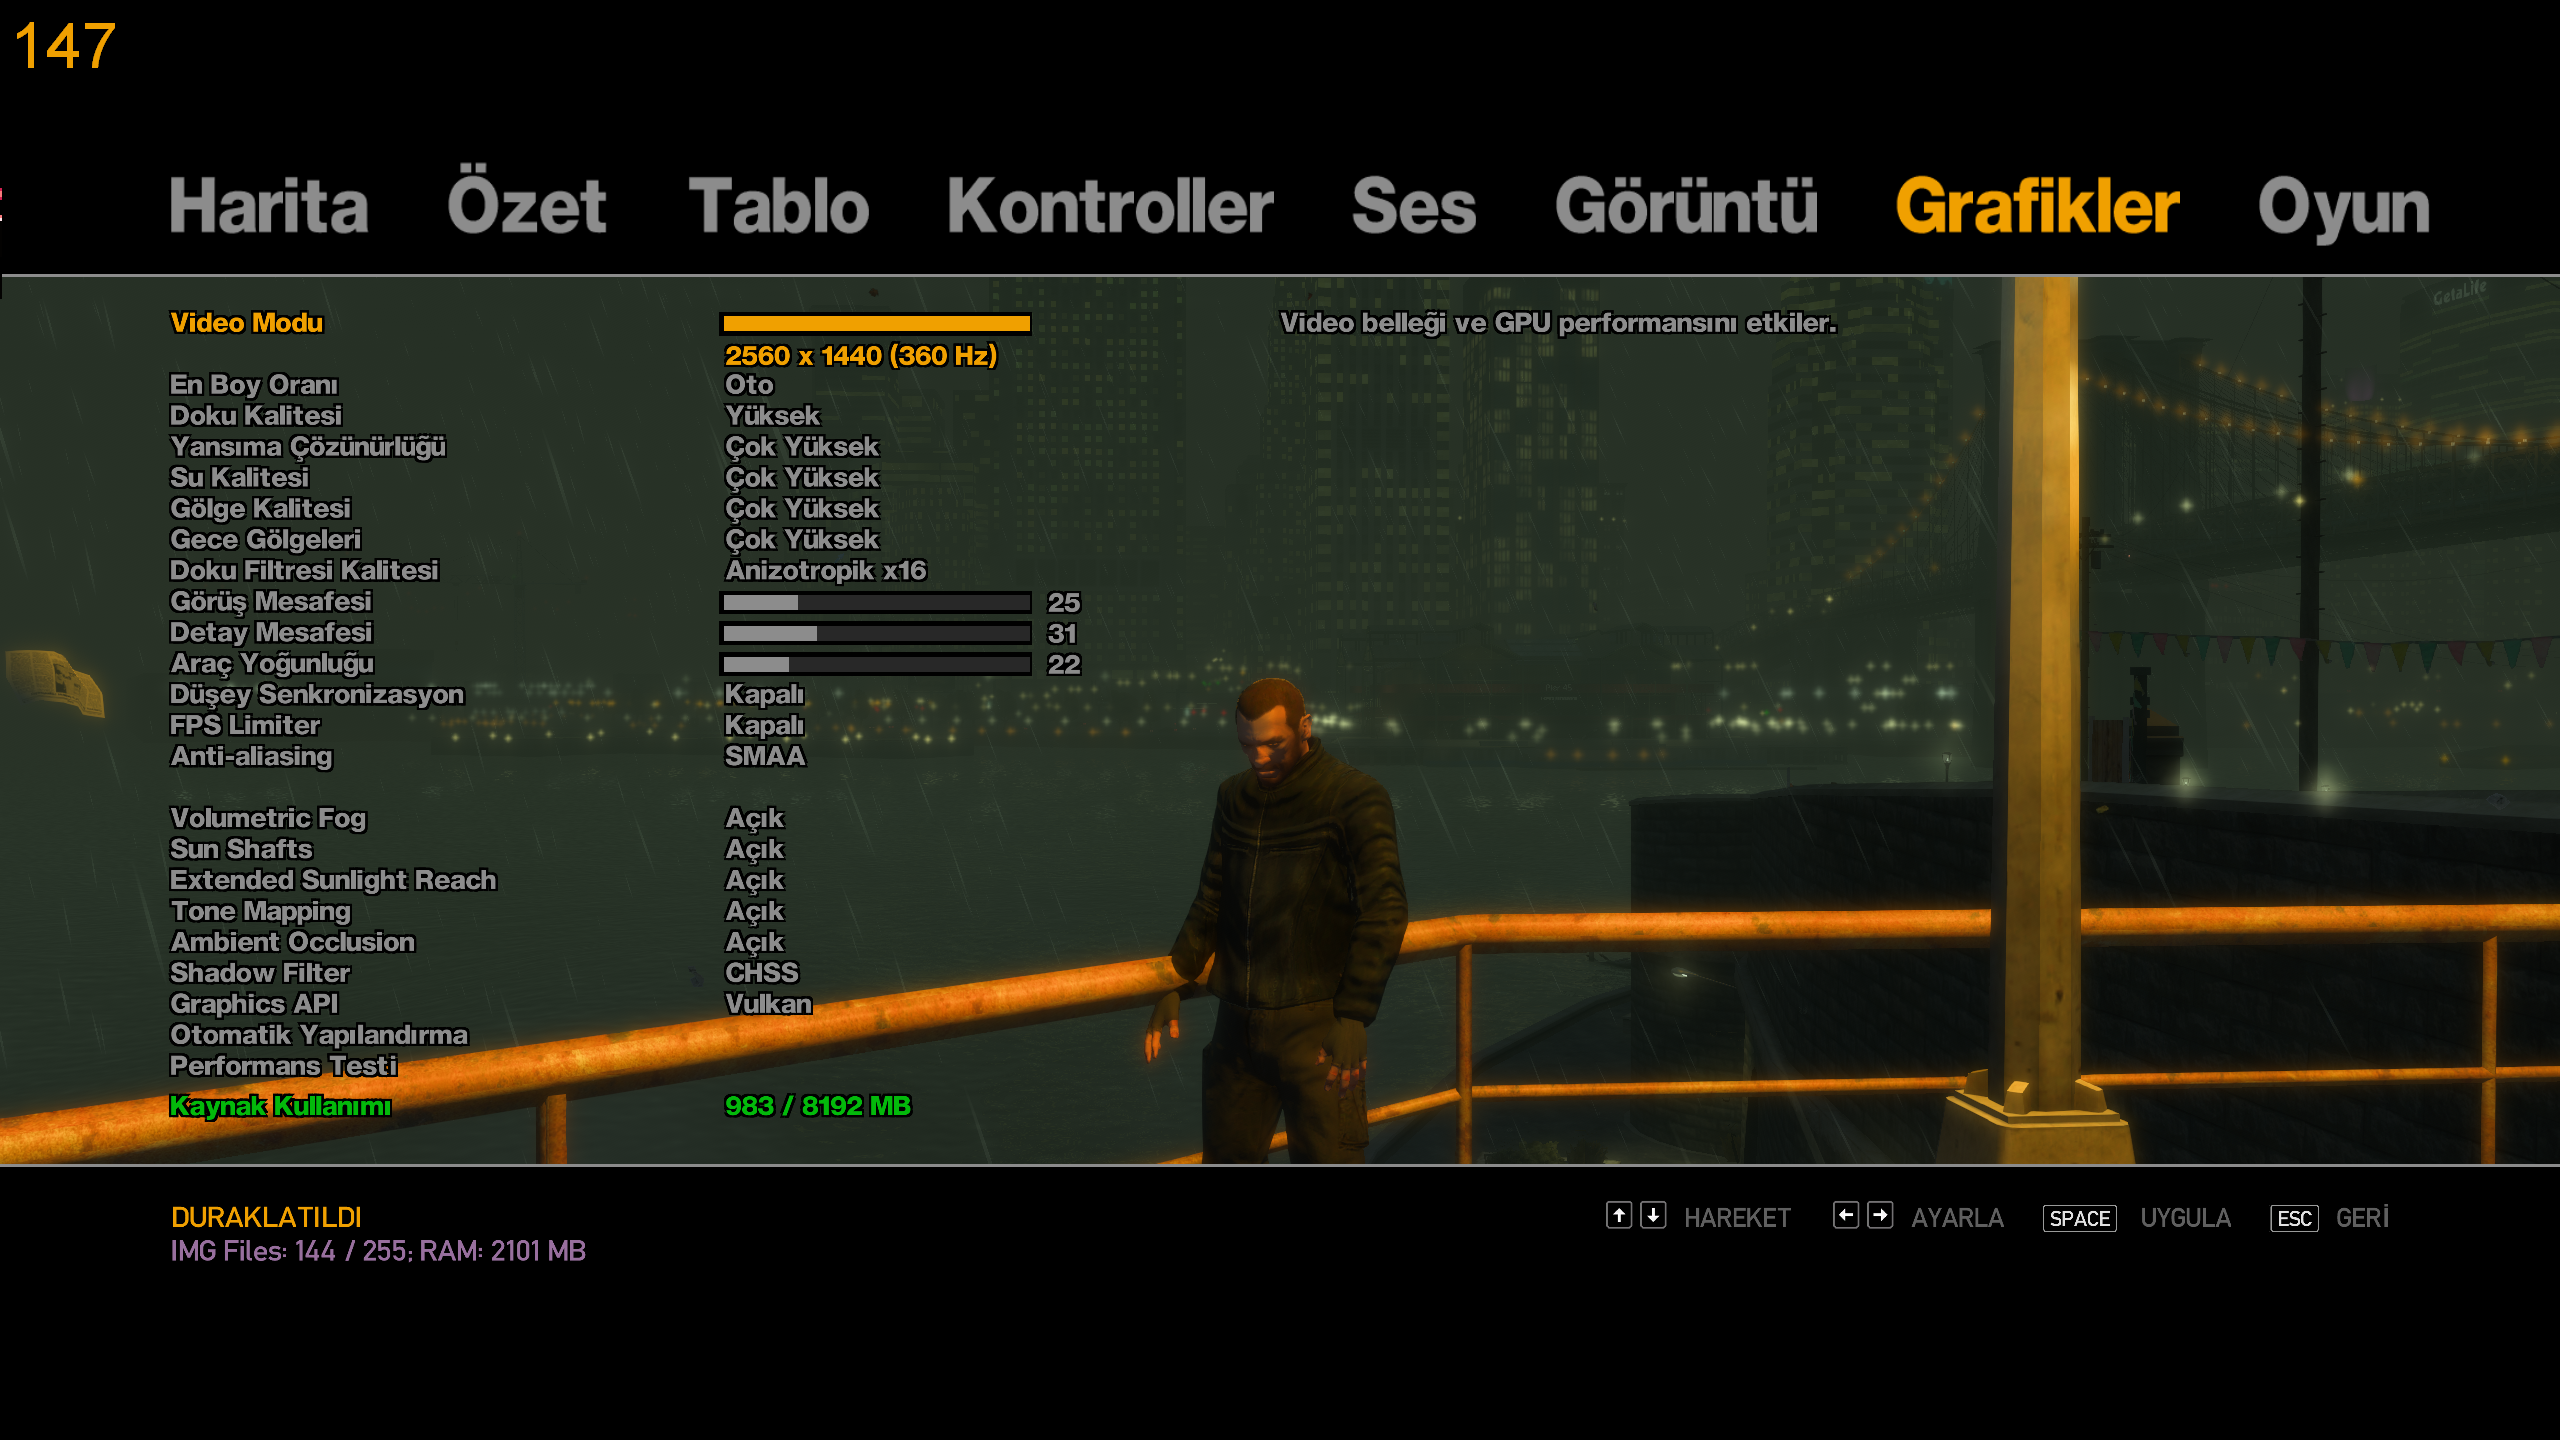Click the Kaynak Kullanımı label
The width and height of the screenshot is (2560, 1440).
pos(280,1106)
